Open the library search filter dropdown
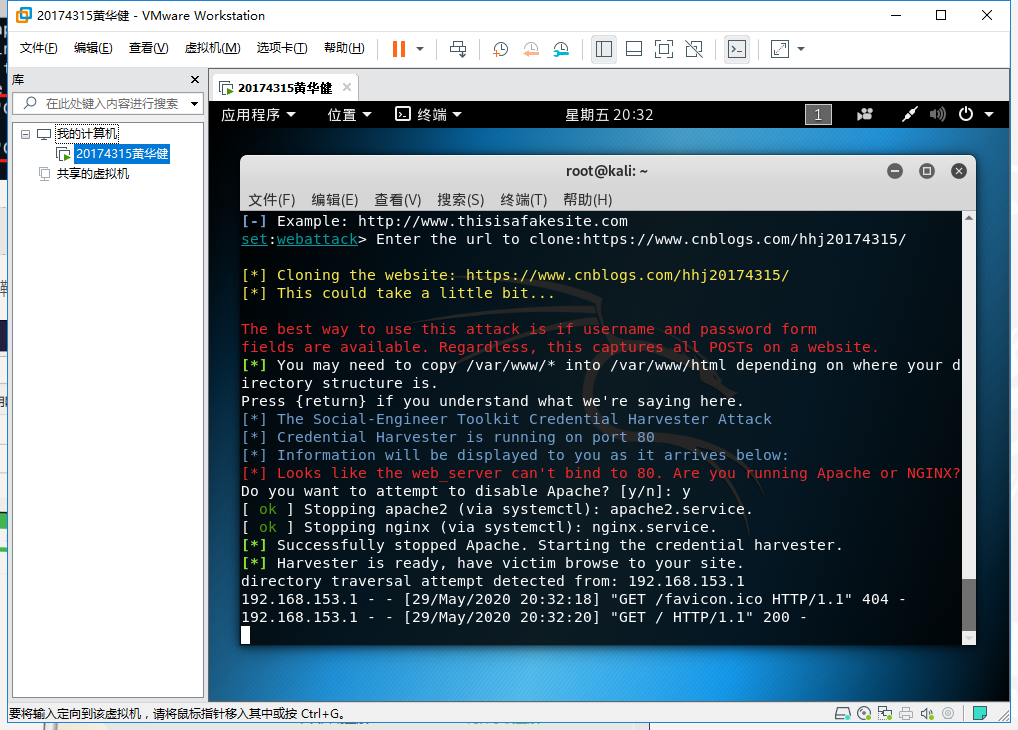The height and width of the screenshot is (730, 1018). coord(194,103)
